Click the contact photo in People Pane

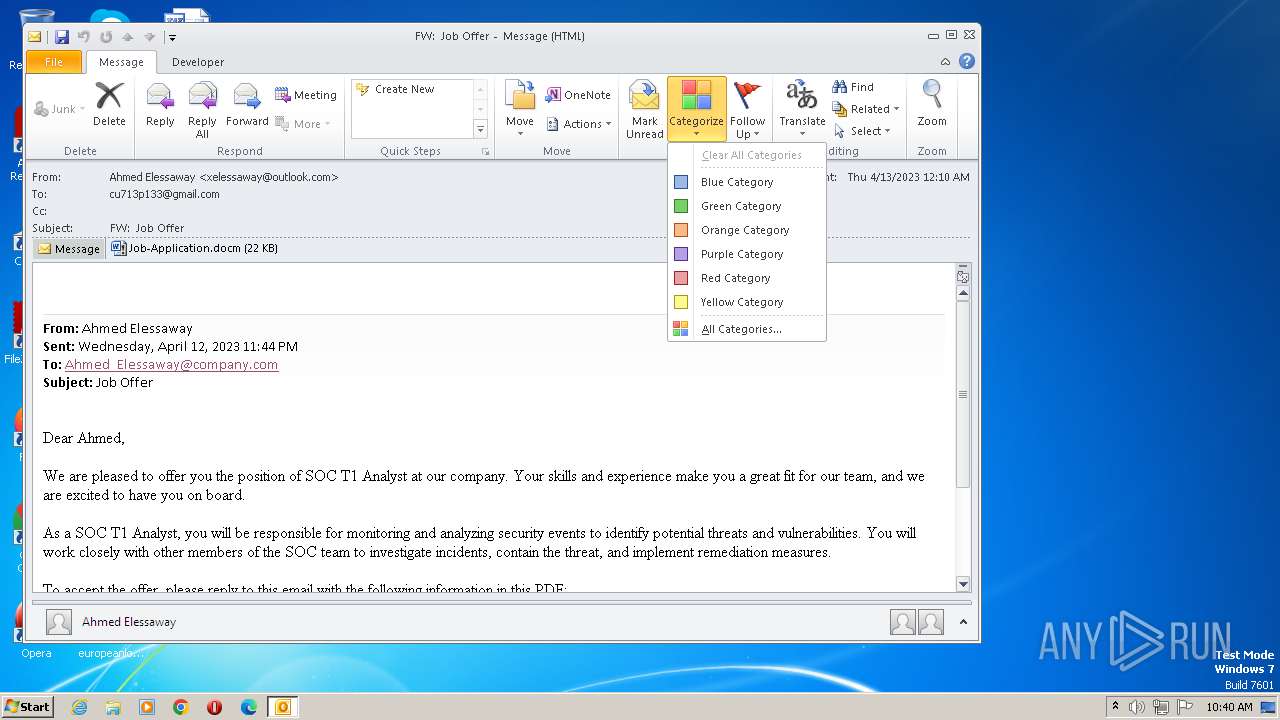pyautogui.click(x=59, y=622)
